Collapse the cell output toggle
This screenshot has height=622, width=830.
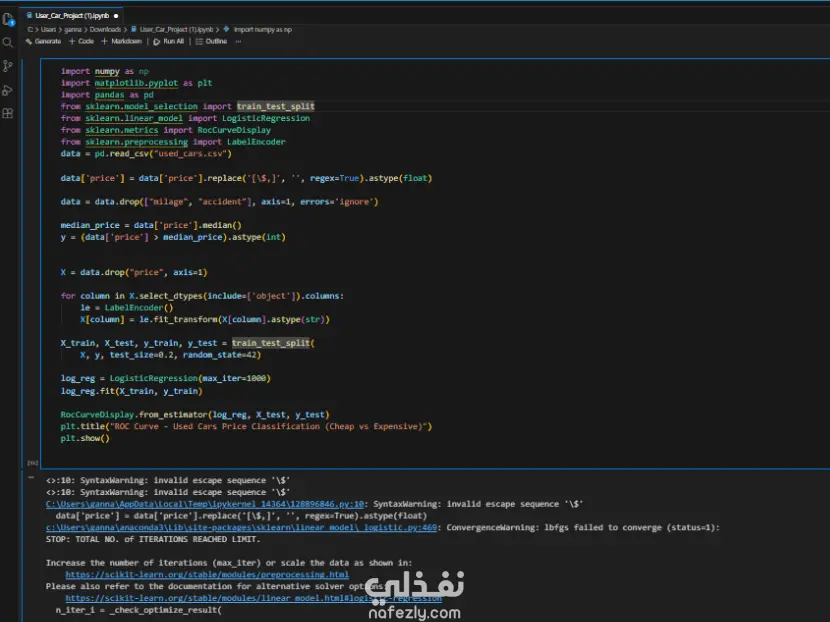31,477
